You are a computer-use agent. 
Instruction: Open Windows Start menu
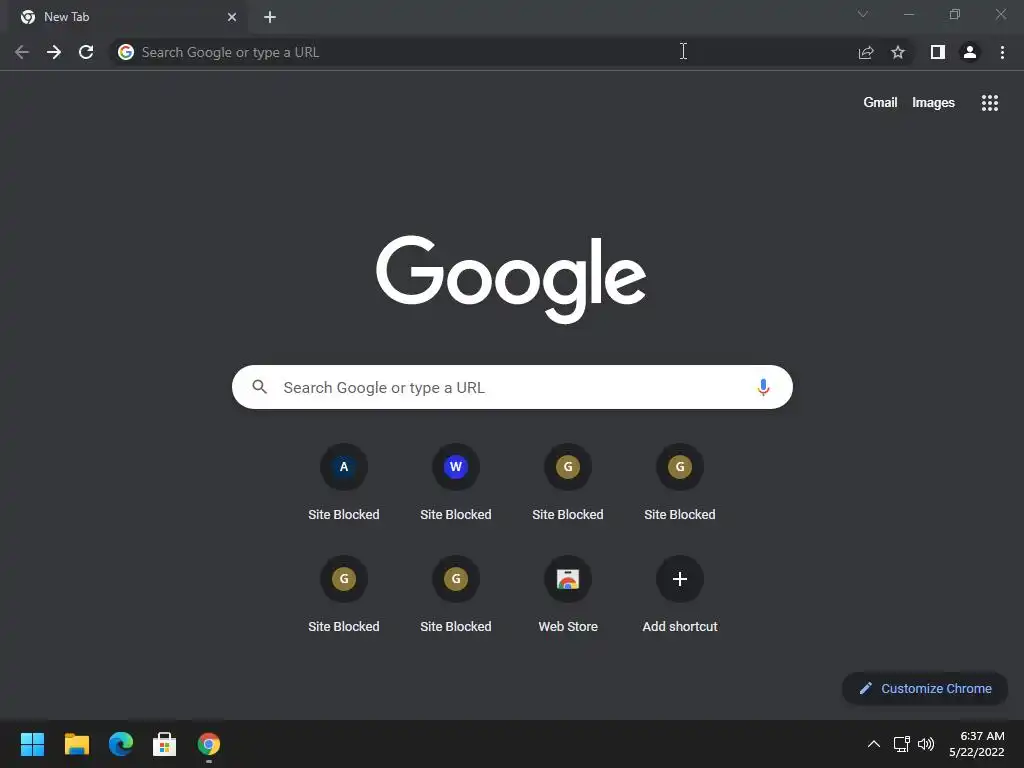(32, 744)
